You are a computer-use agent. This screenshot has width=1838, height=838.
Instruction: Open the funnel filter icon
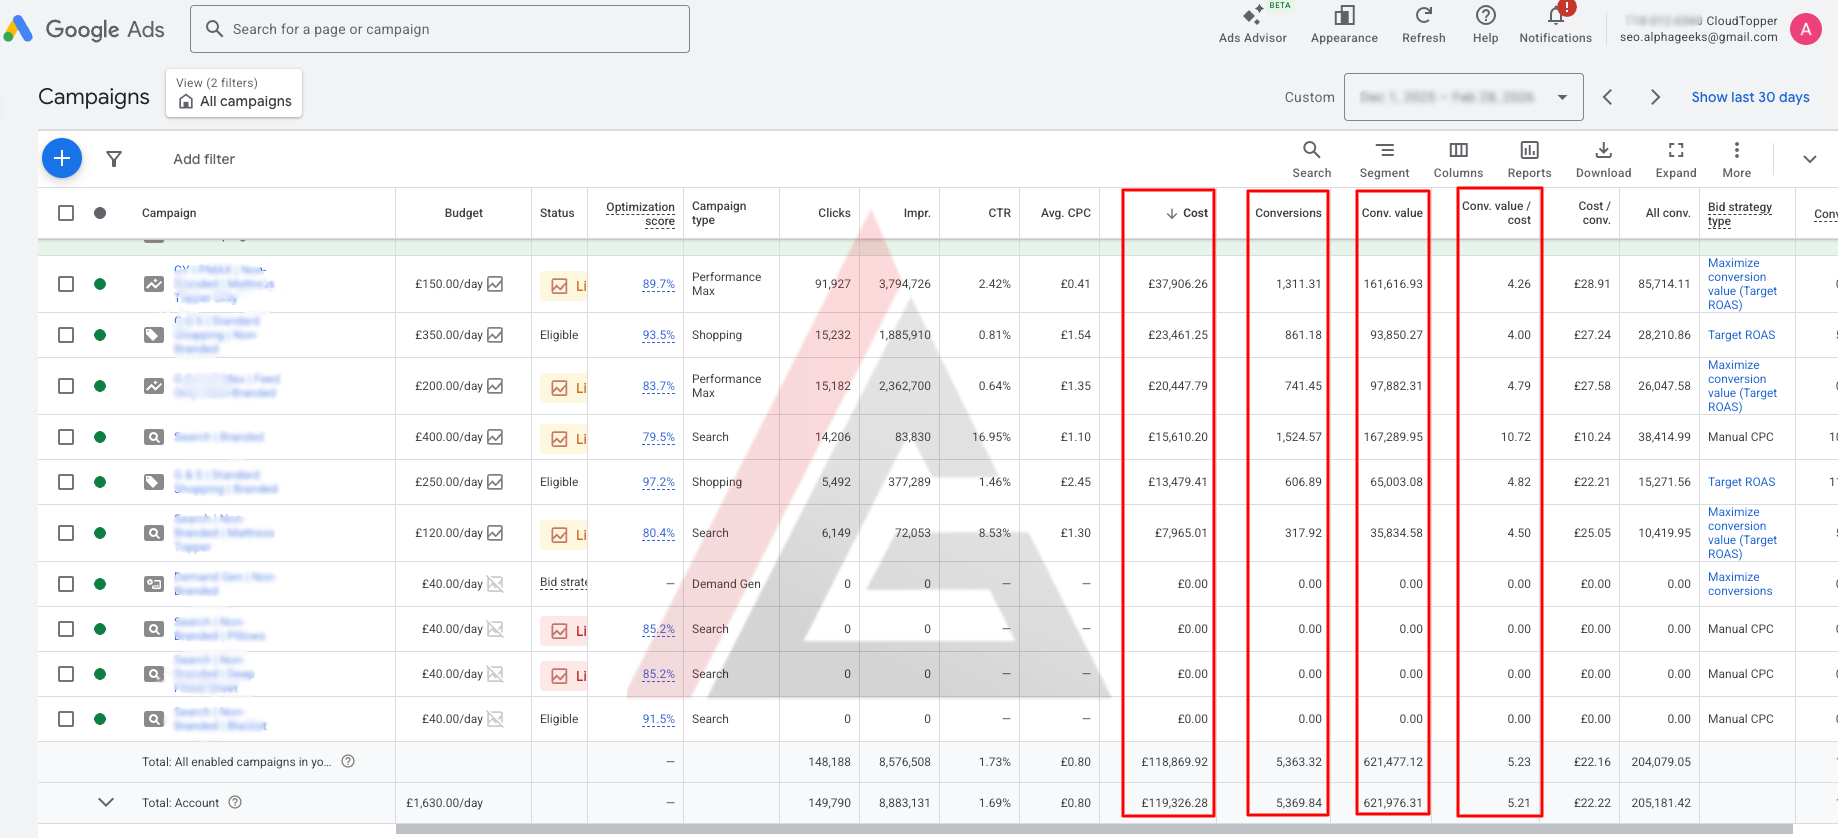point(114,159)
